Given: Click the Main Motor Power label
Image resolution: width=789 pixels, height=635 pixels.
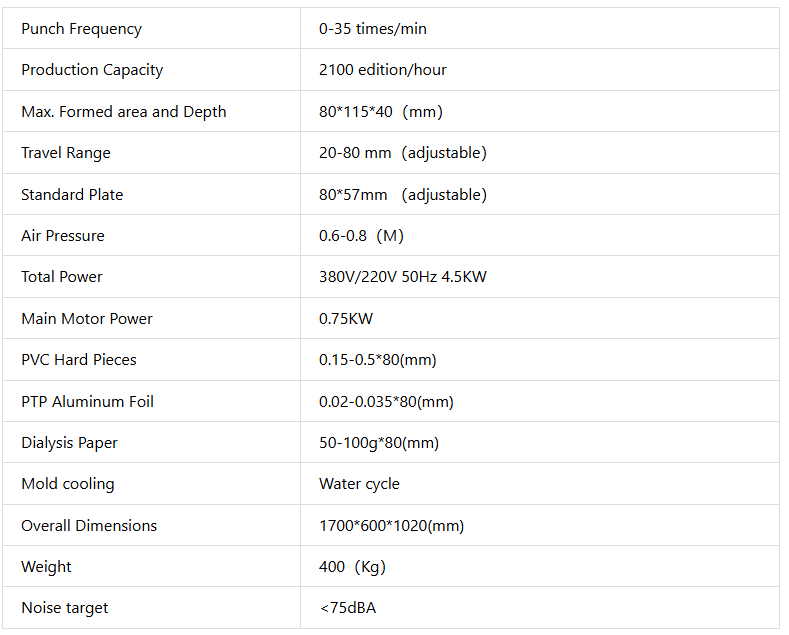Looking at the screenshot, I should coord(87,319).
